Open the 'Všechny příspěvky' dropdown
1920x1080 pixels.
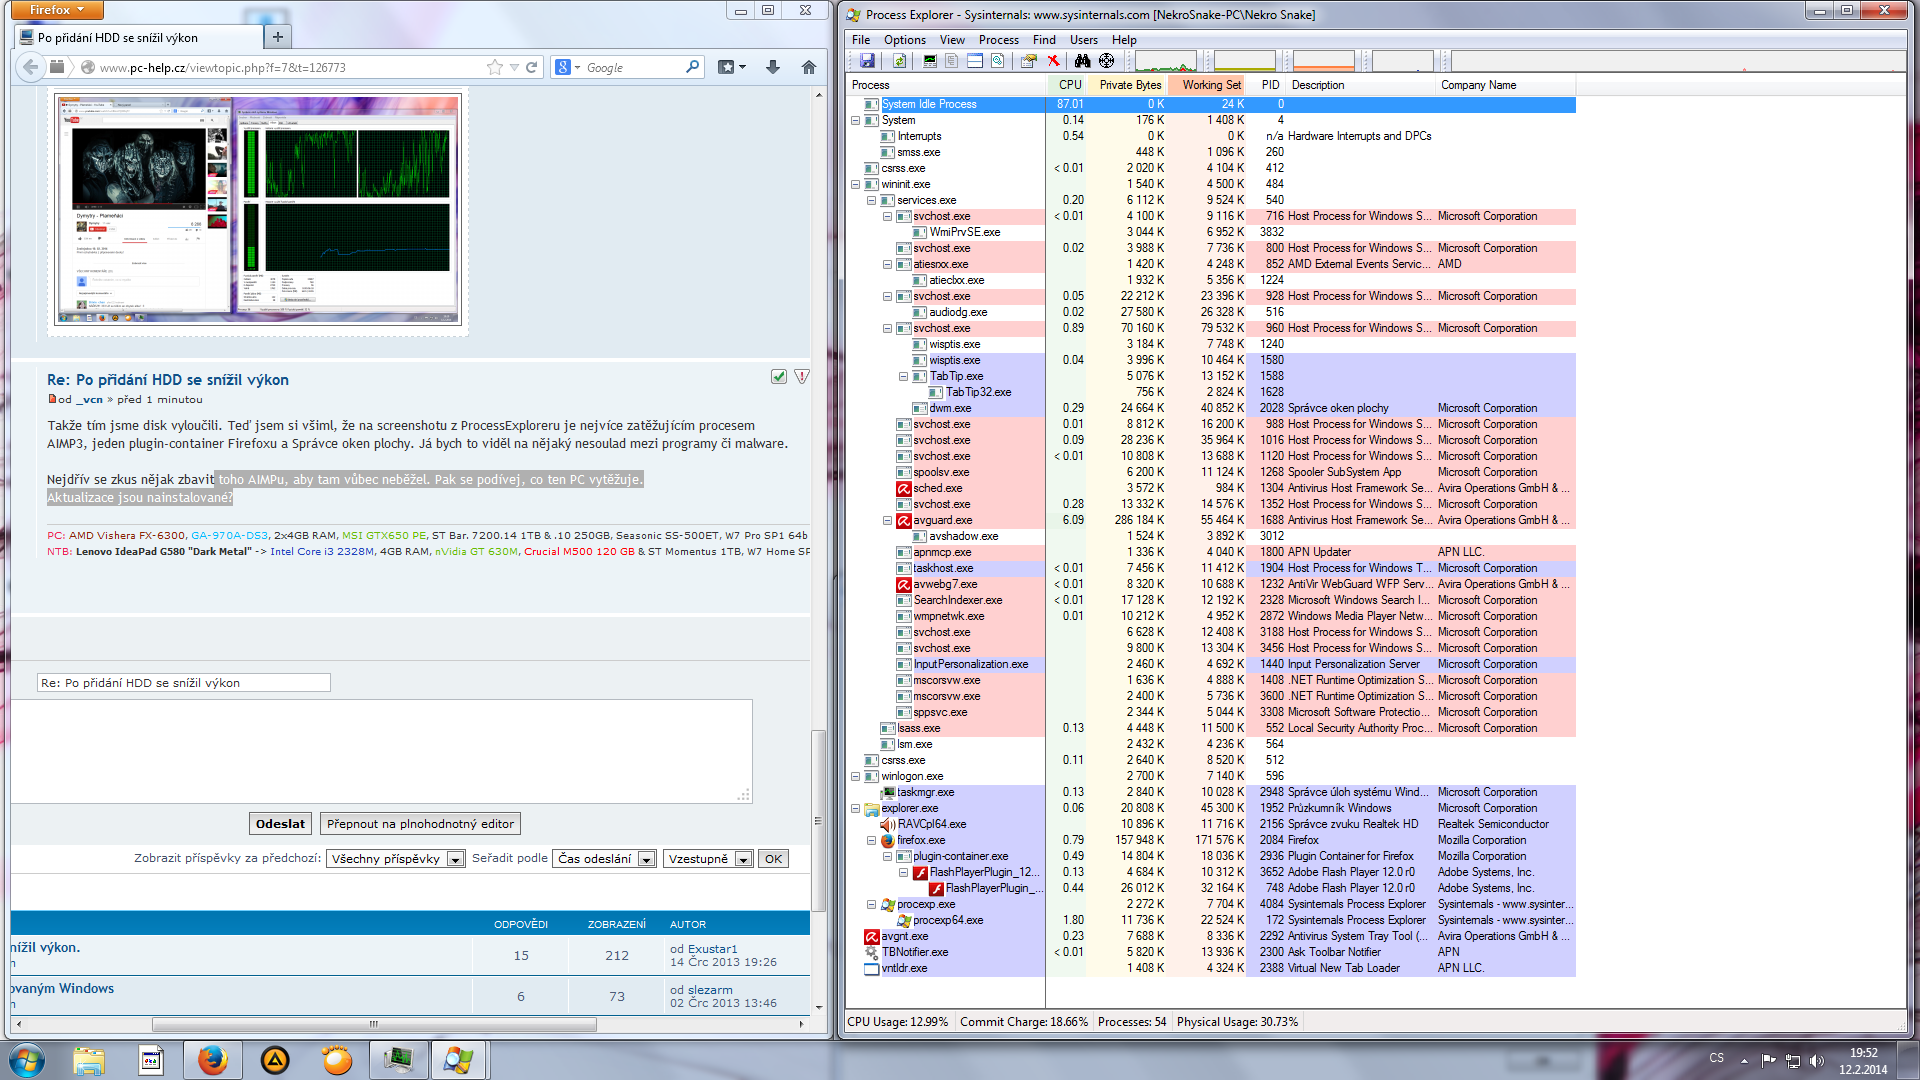(396, 859)
